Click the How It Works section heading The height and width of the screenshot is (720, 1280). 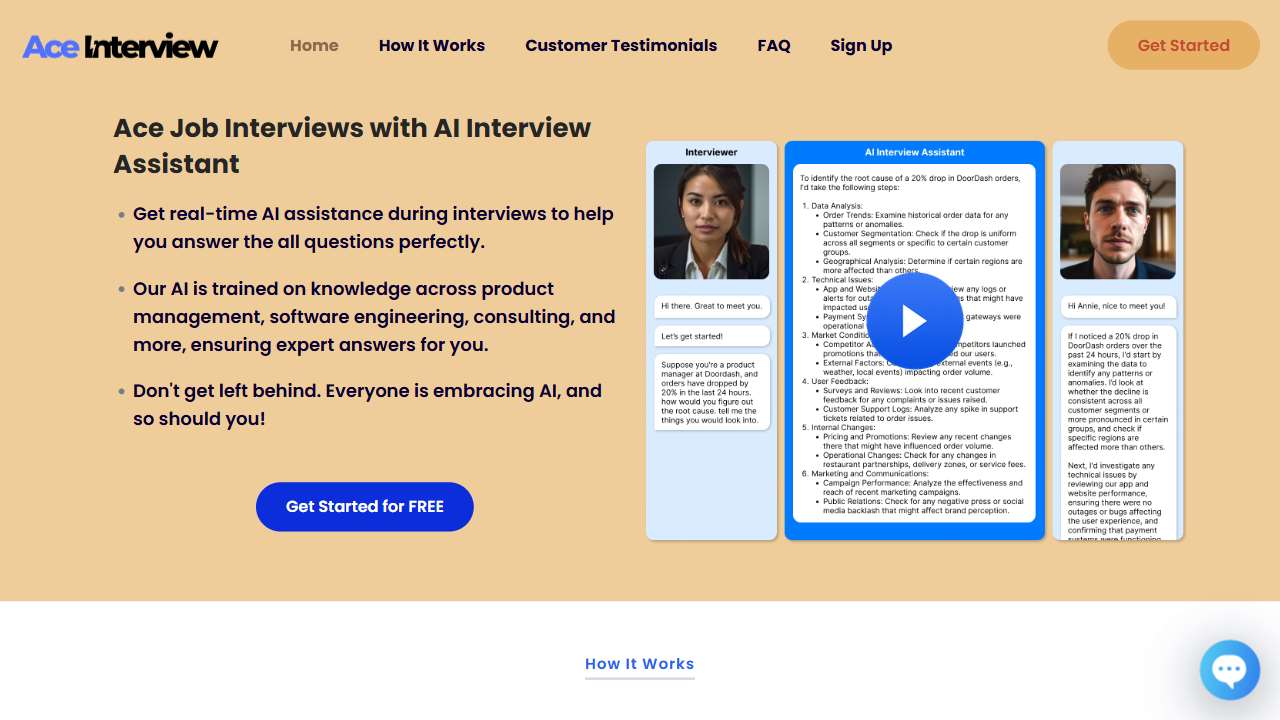coord(640,664)
